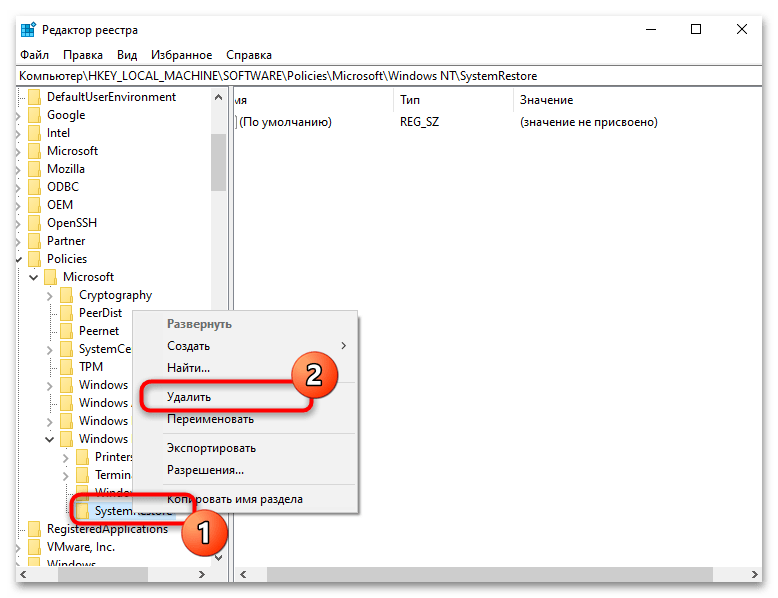778x598 pixels.
Task: Choose Удалить in context menu
Action: (189, 397)
